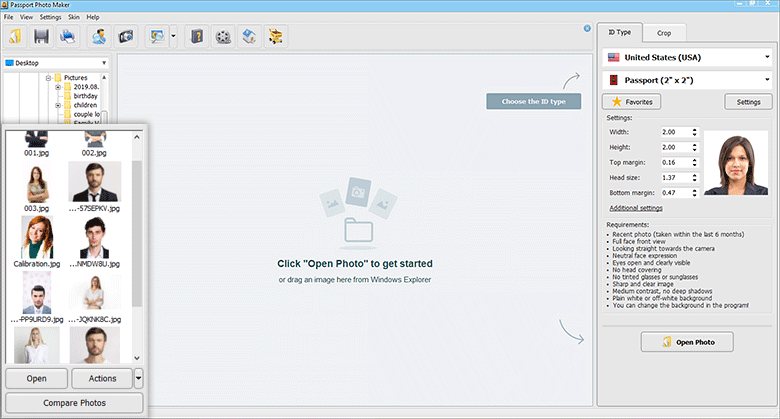The image size is (780, 419).
Task: Select the couple folder in tree
Action: [86, 114]
